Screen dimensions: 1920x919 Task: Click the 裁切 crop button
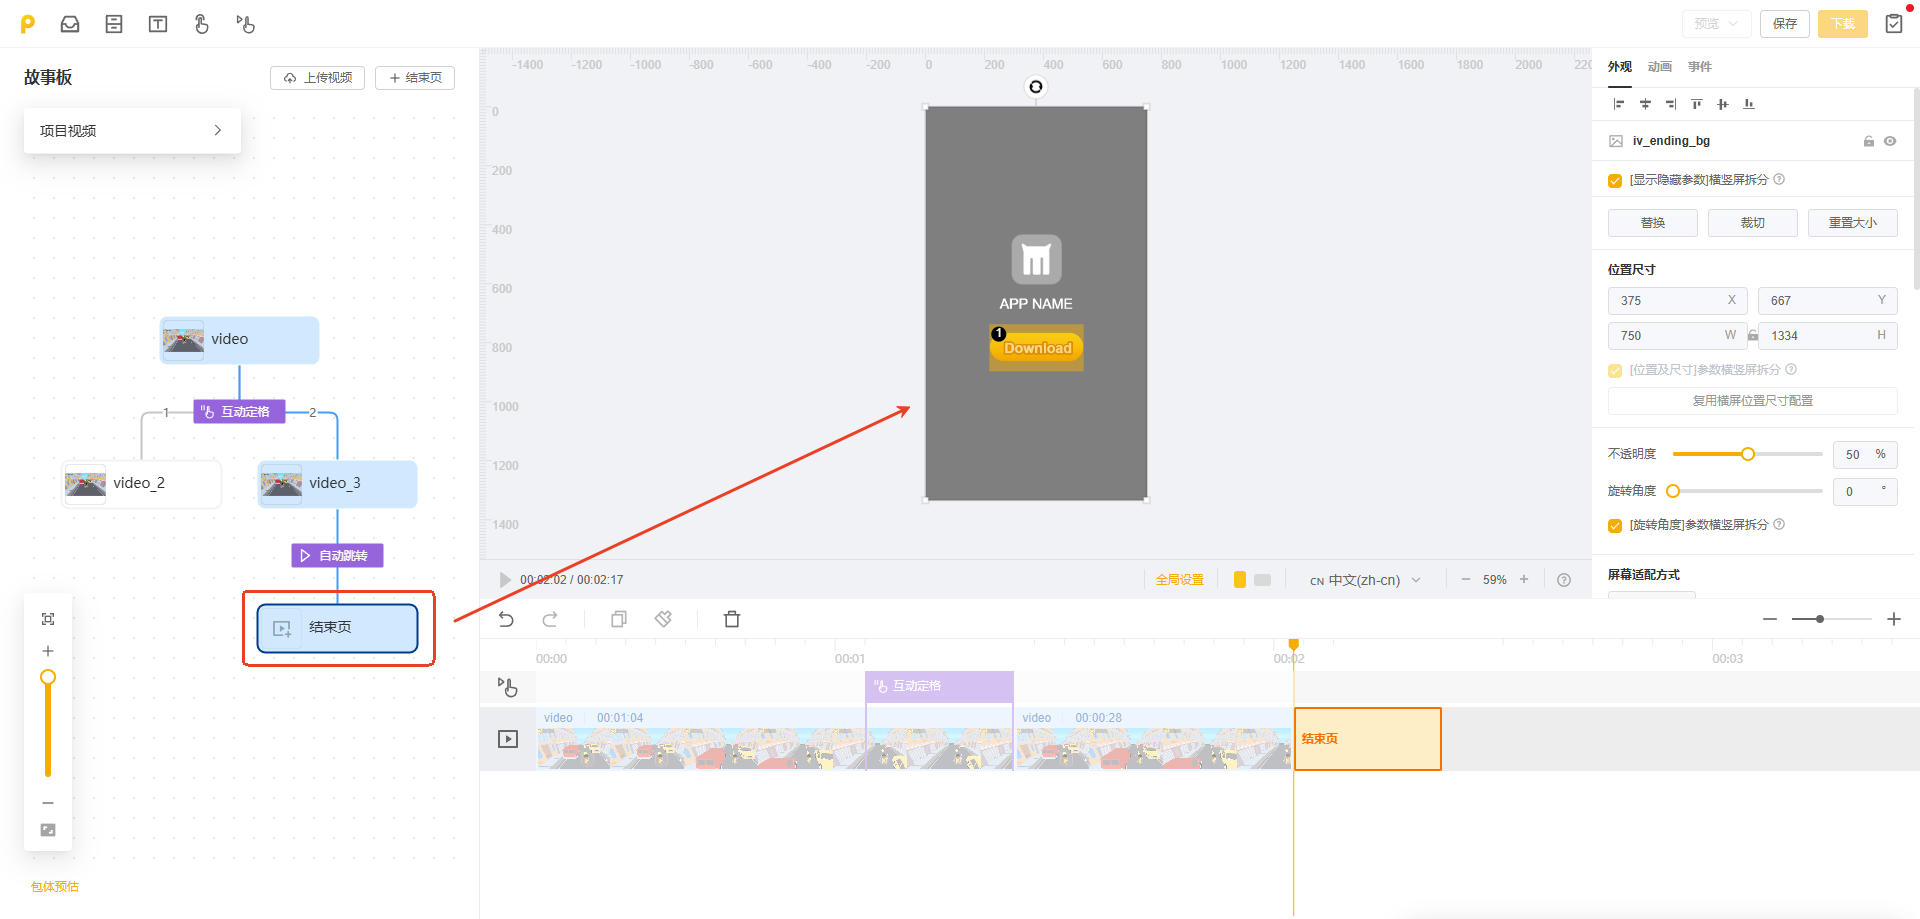pos(1753,223)
